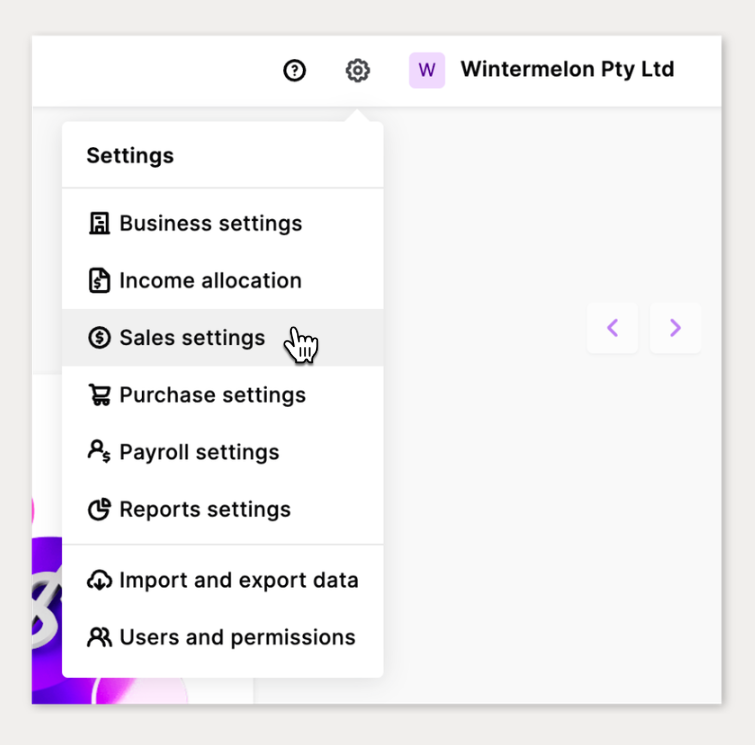The image size is (755, 745).
Task: Click the settings gear icon
Action: [357, 70]
